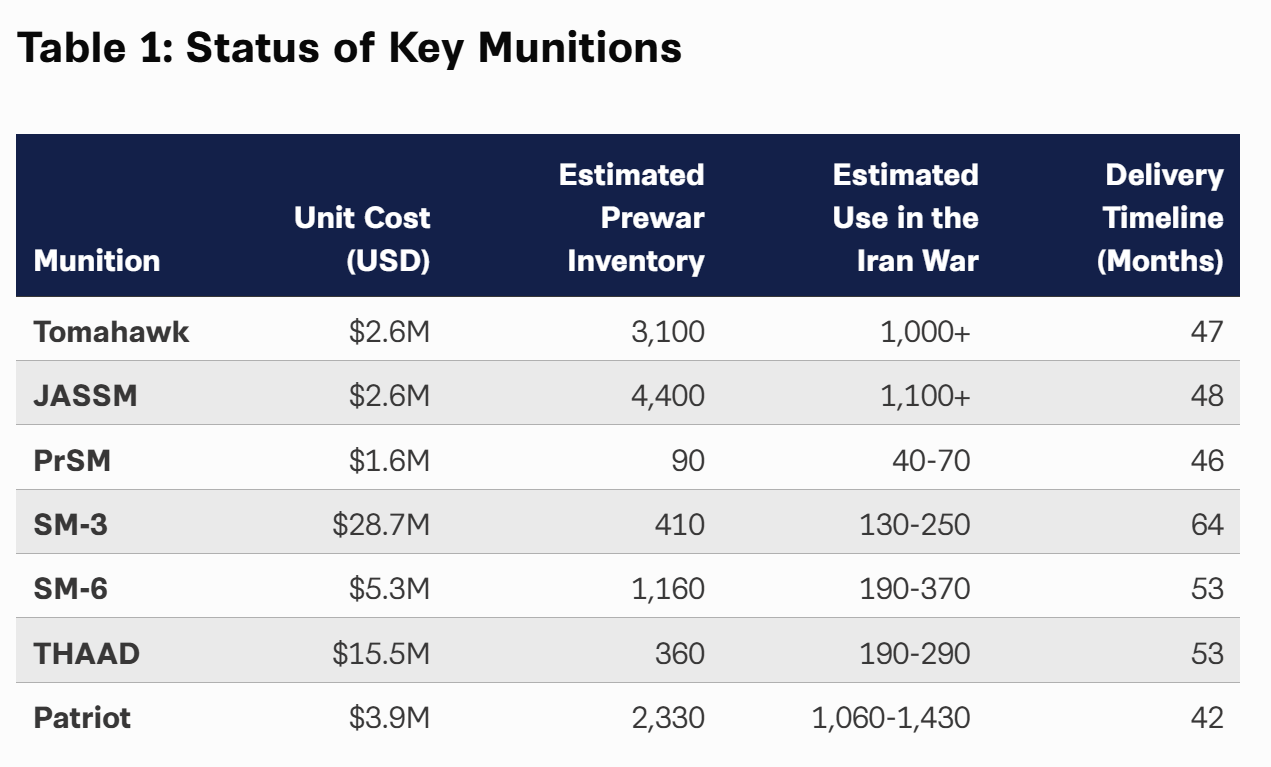Click the 2,330 Patriot inventory cell
1271x767 pixels.
point(668,717)
